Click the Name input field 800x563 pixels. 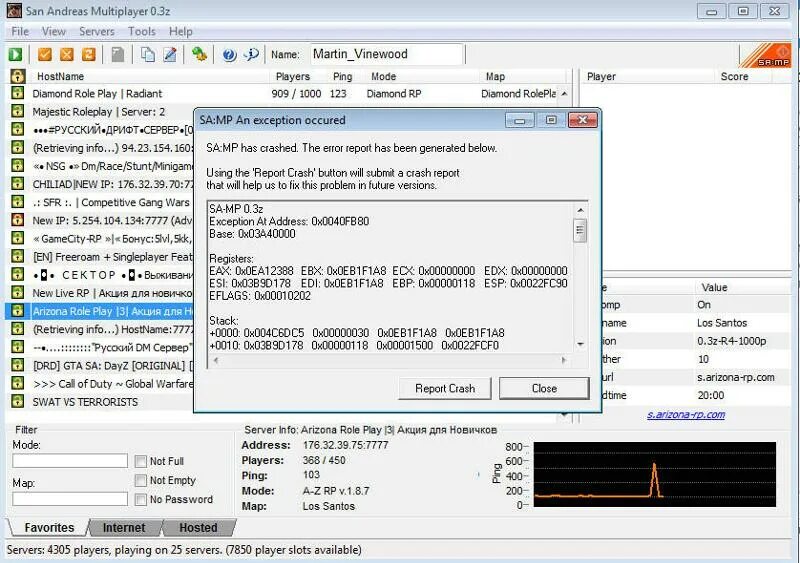tap(387, 54)
